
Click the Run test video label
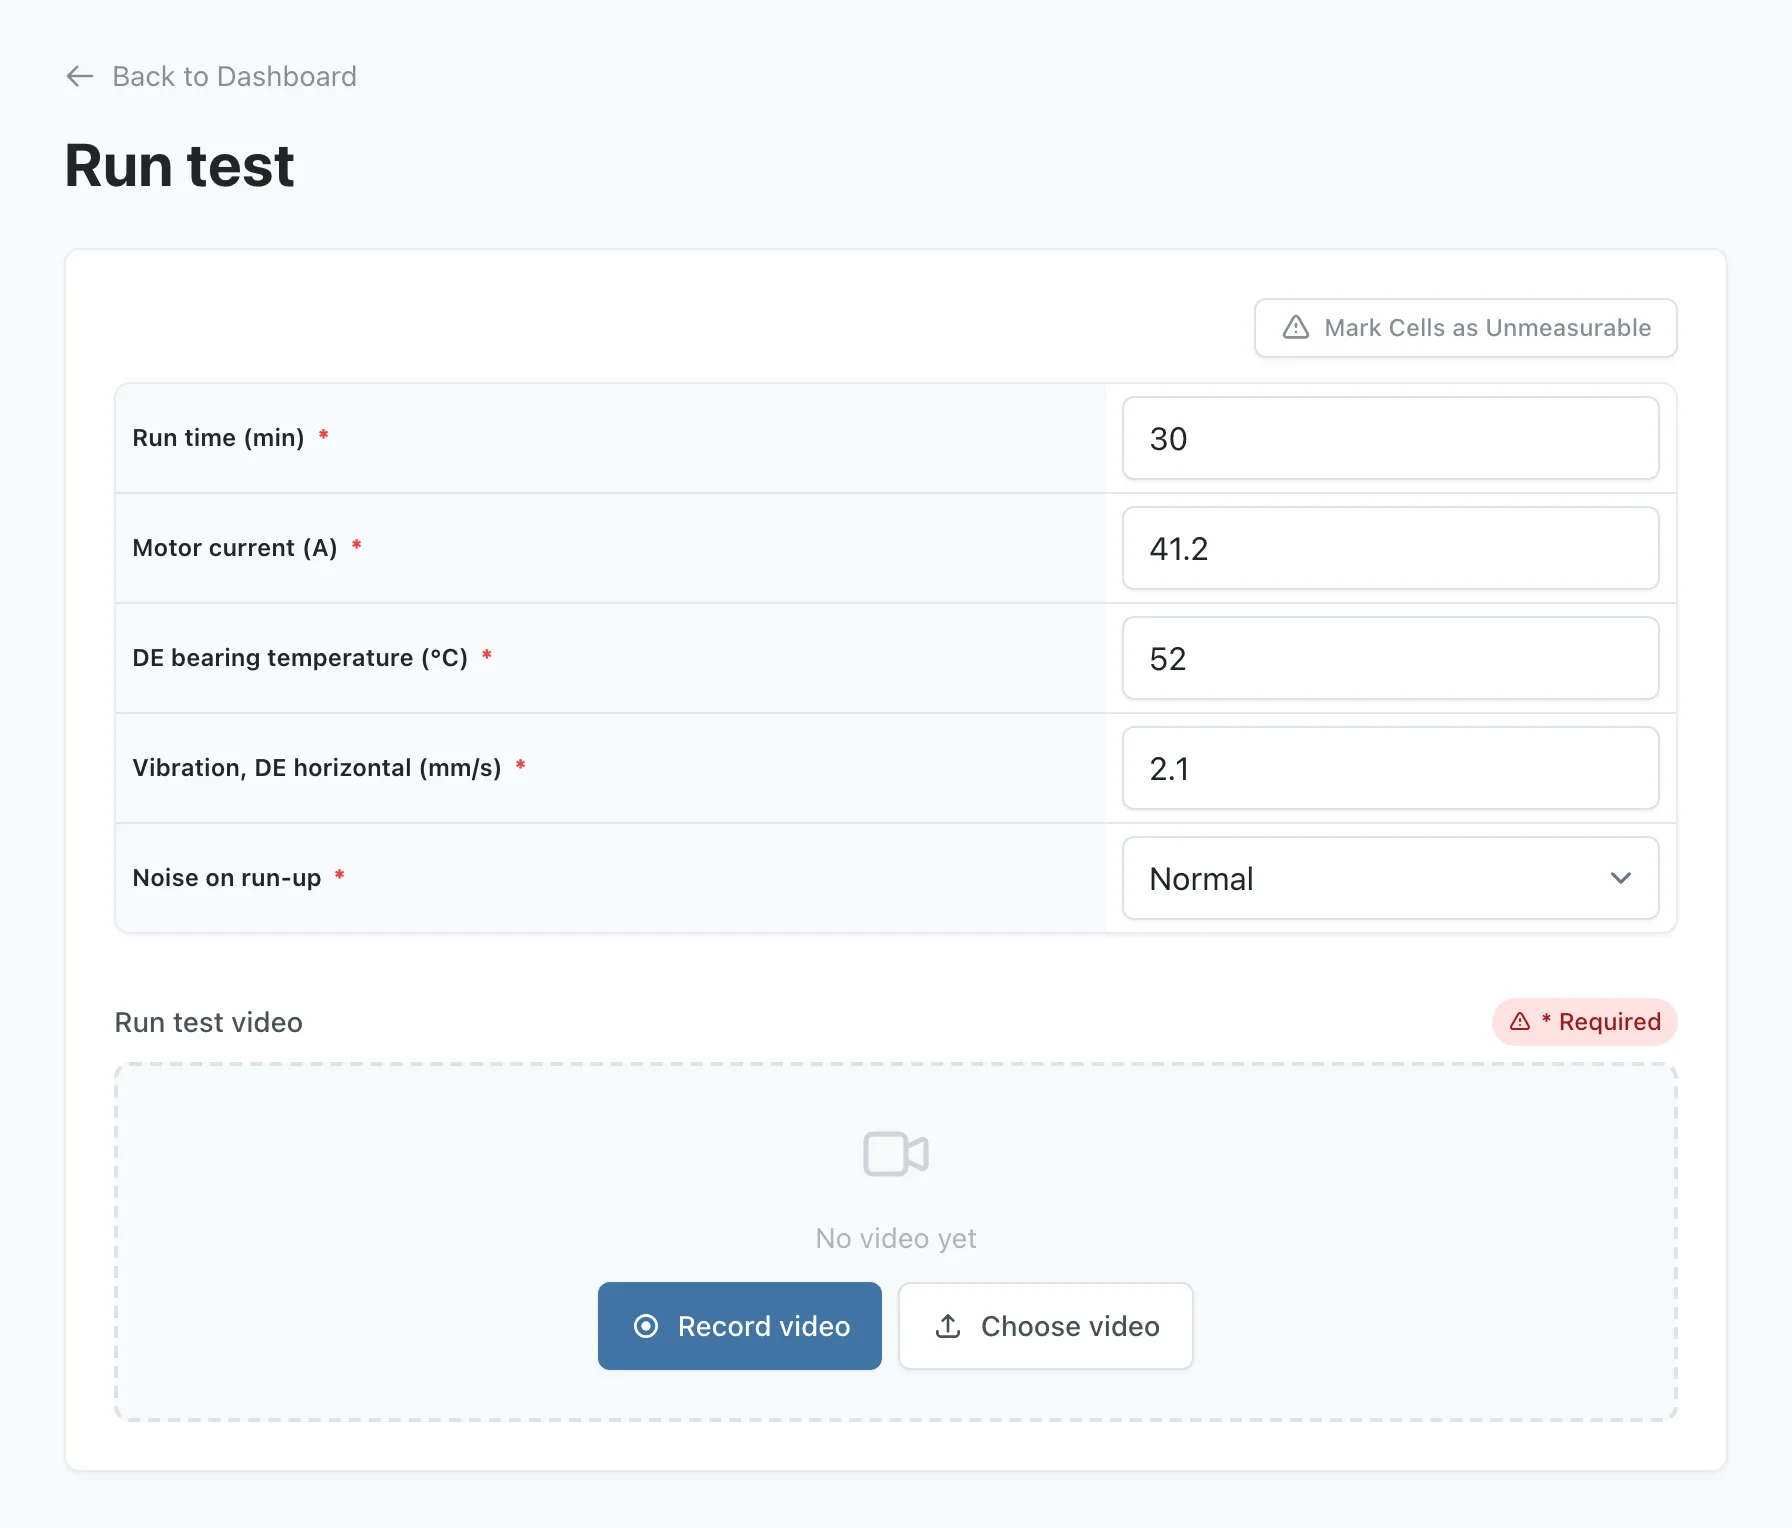[209, 1022]
